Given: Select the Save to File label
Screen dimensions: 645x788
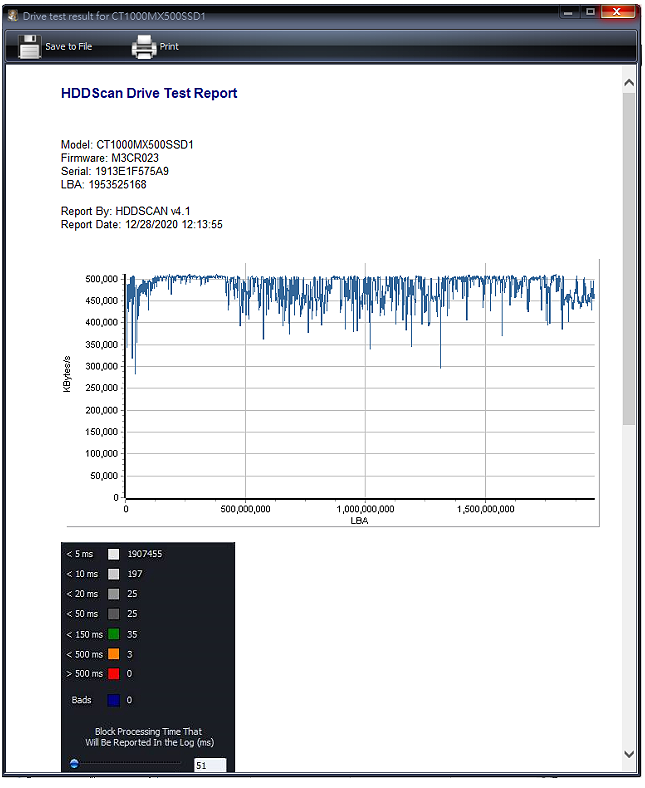Looking at the screenshot, I should click(x=68, y=47).
